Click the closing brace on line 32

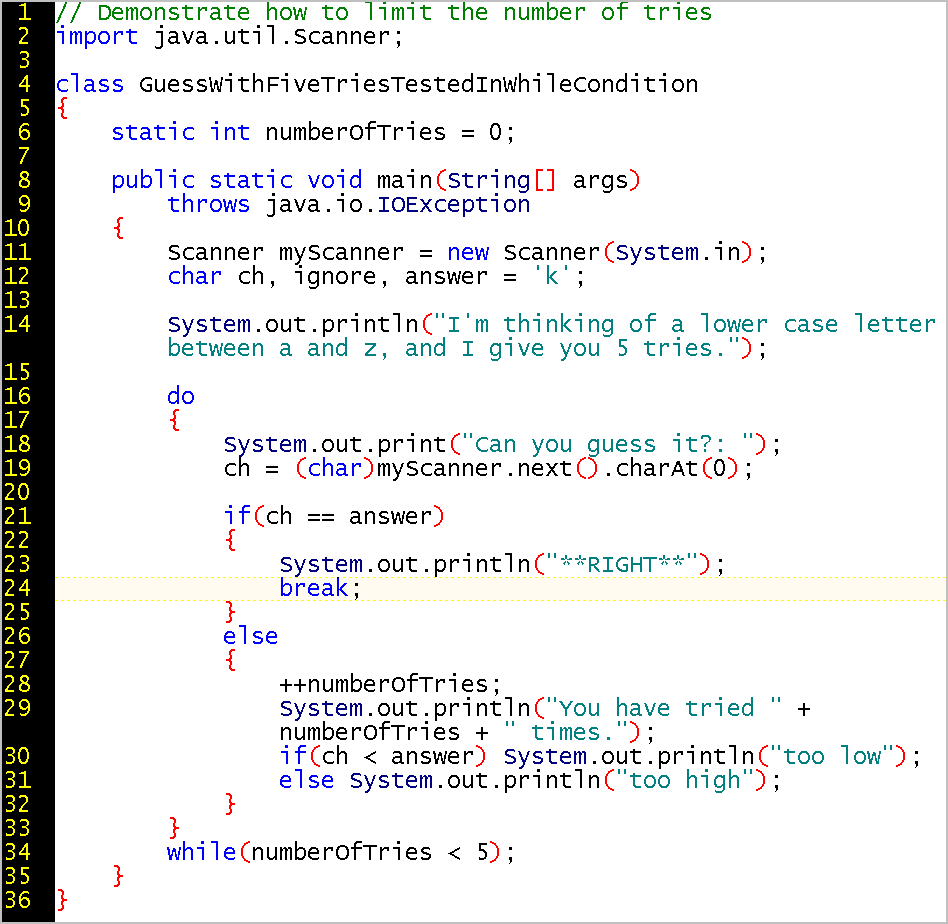pos(230,804)
